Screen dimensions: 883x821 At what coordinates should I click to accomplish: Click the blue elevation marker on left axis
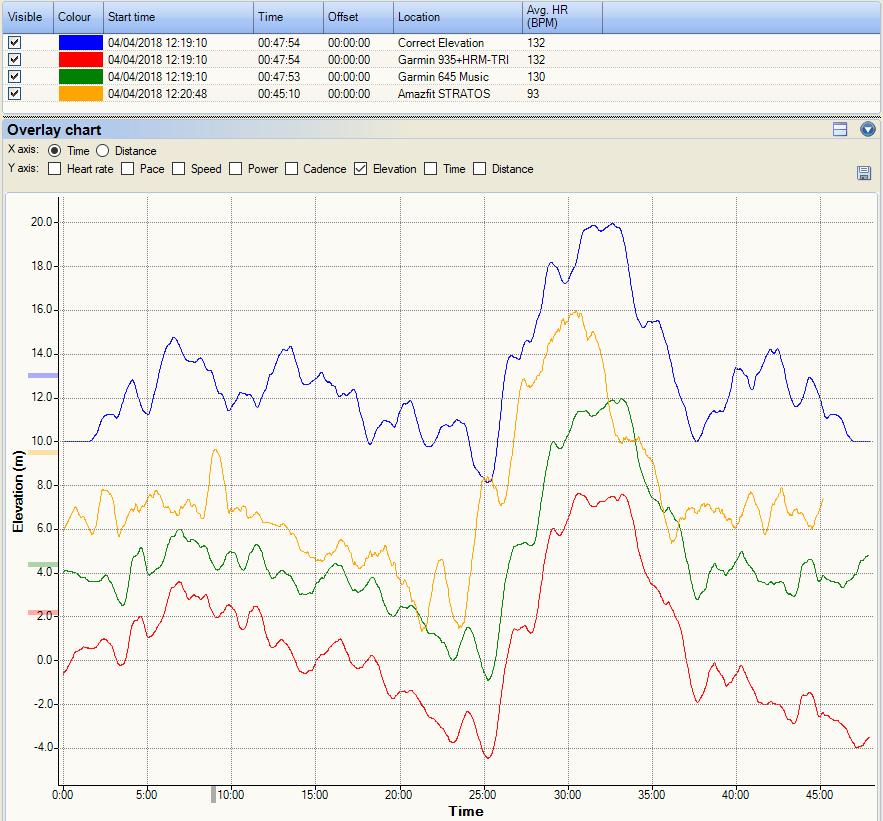tap(43, 375)
